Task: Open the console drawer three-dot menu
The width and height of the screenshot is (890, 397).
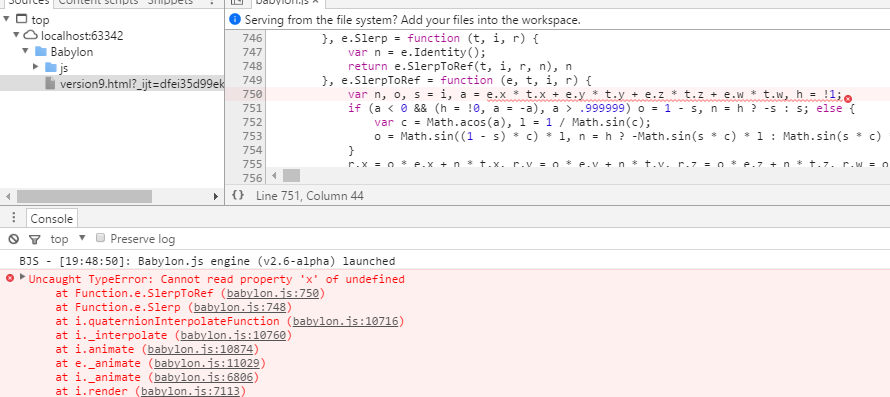Action: pos(14,218)
